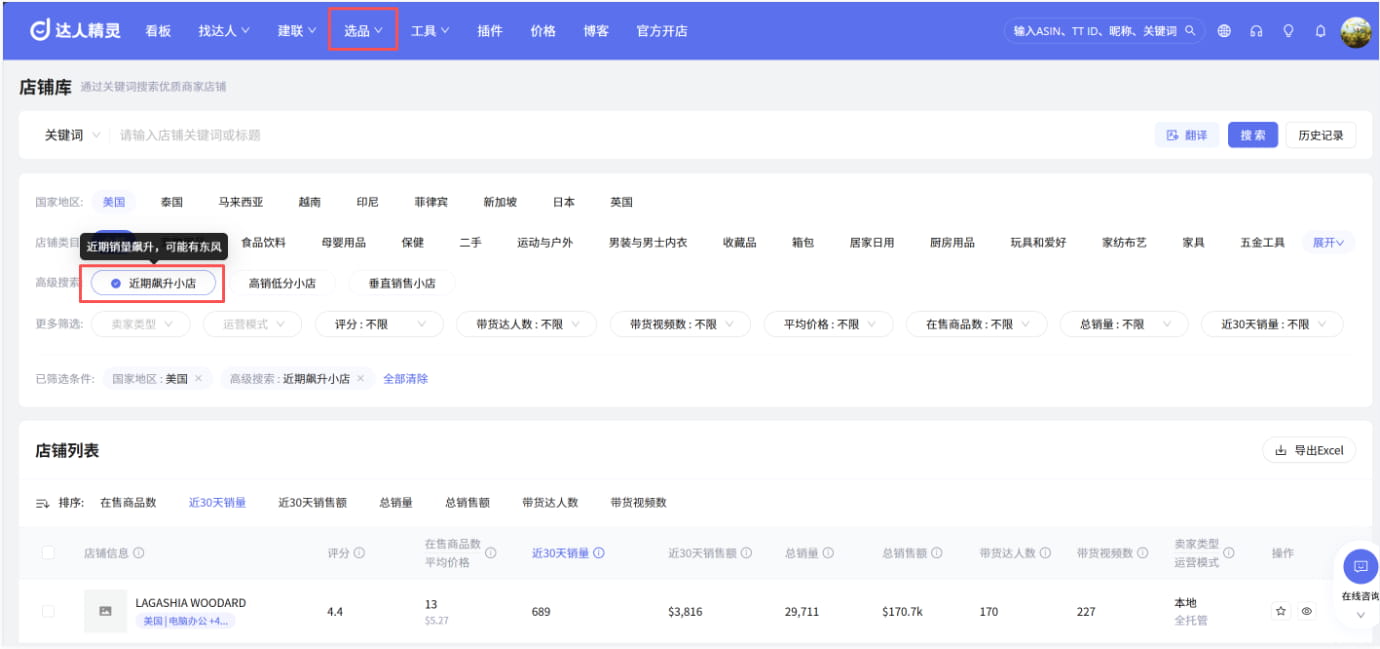
Task: Sort the list by 在售商品数
Action: tap(128, 503)
